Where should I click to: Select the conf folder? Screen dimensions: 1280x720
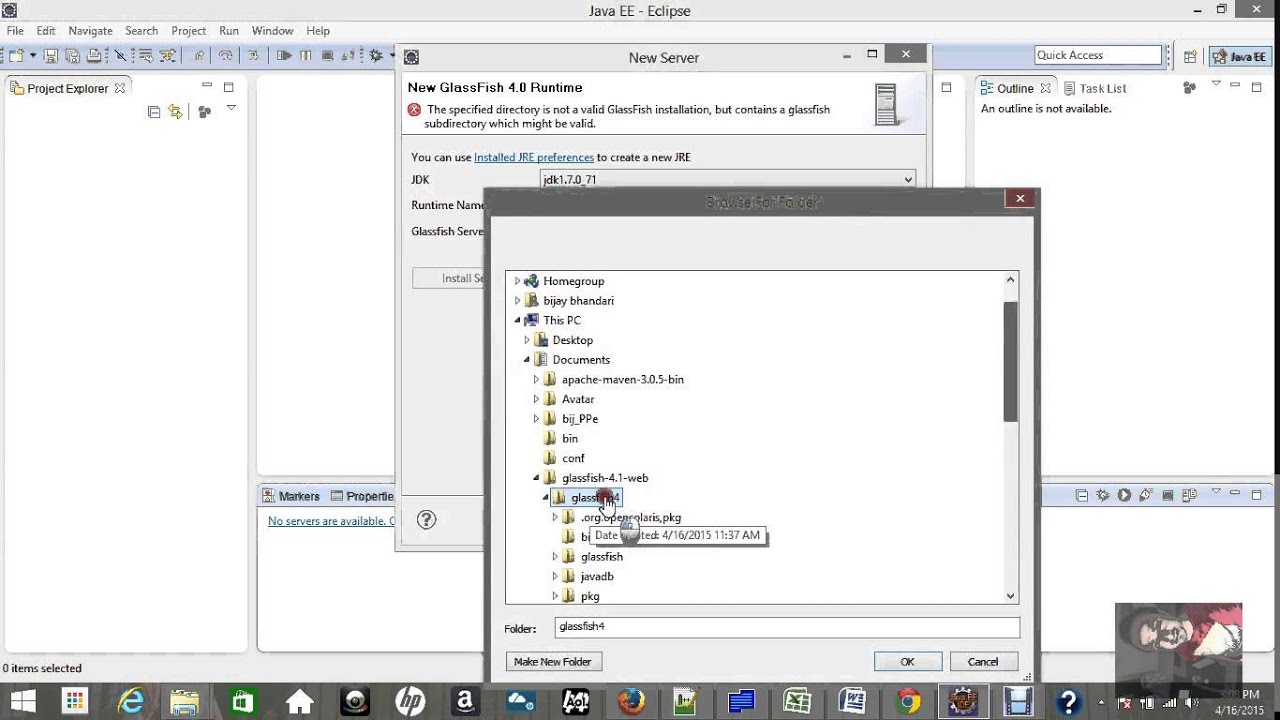(573, 458)
